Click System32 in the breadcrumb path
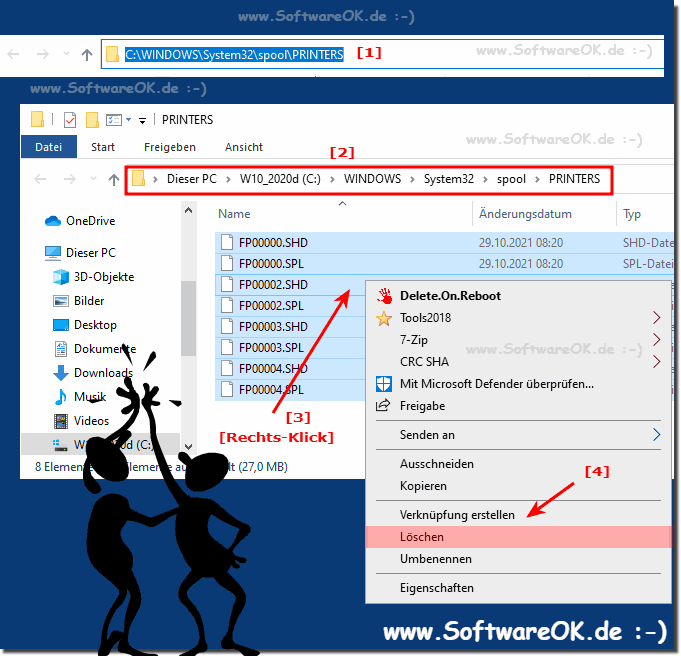The height and width of the screenshot is (656, 681). point(449,179)
